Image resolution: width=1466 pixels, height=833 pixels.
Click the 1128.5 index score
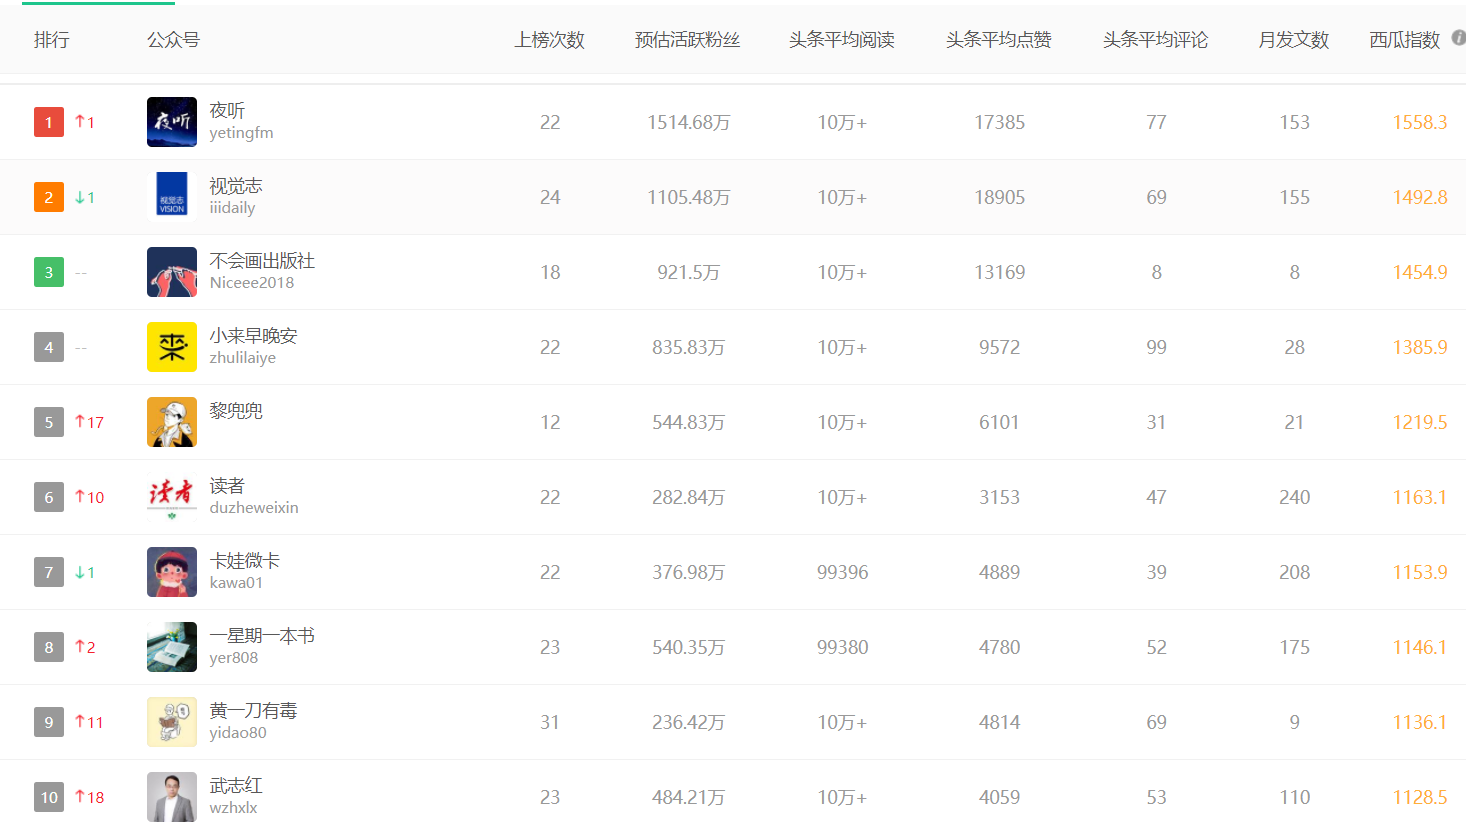[1420, 797]
